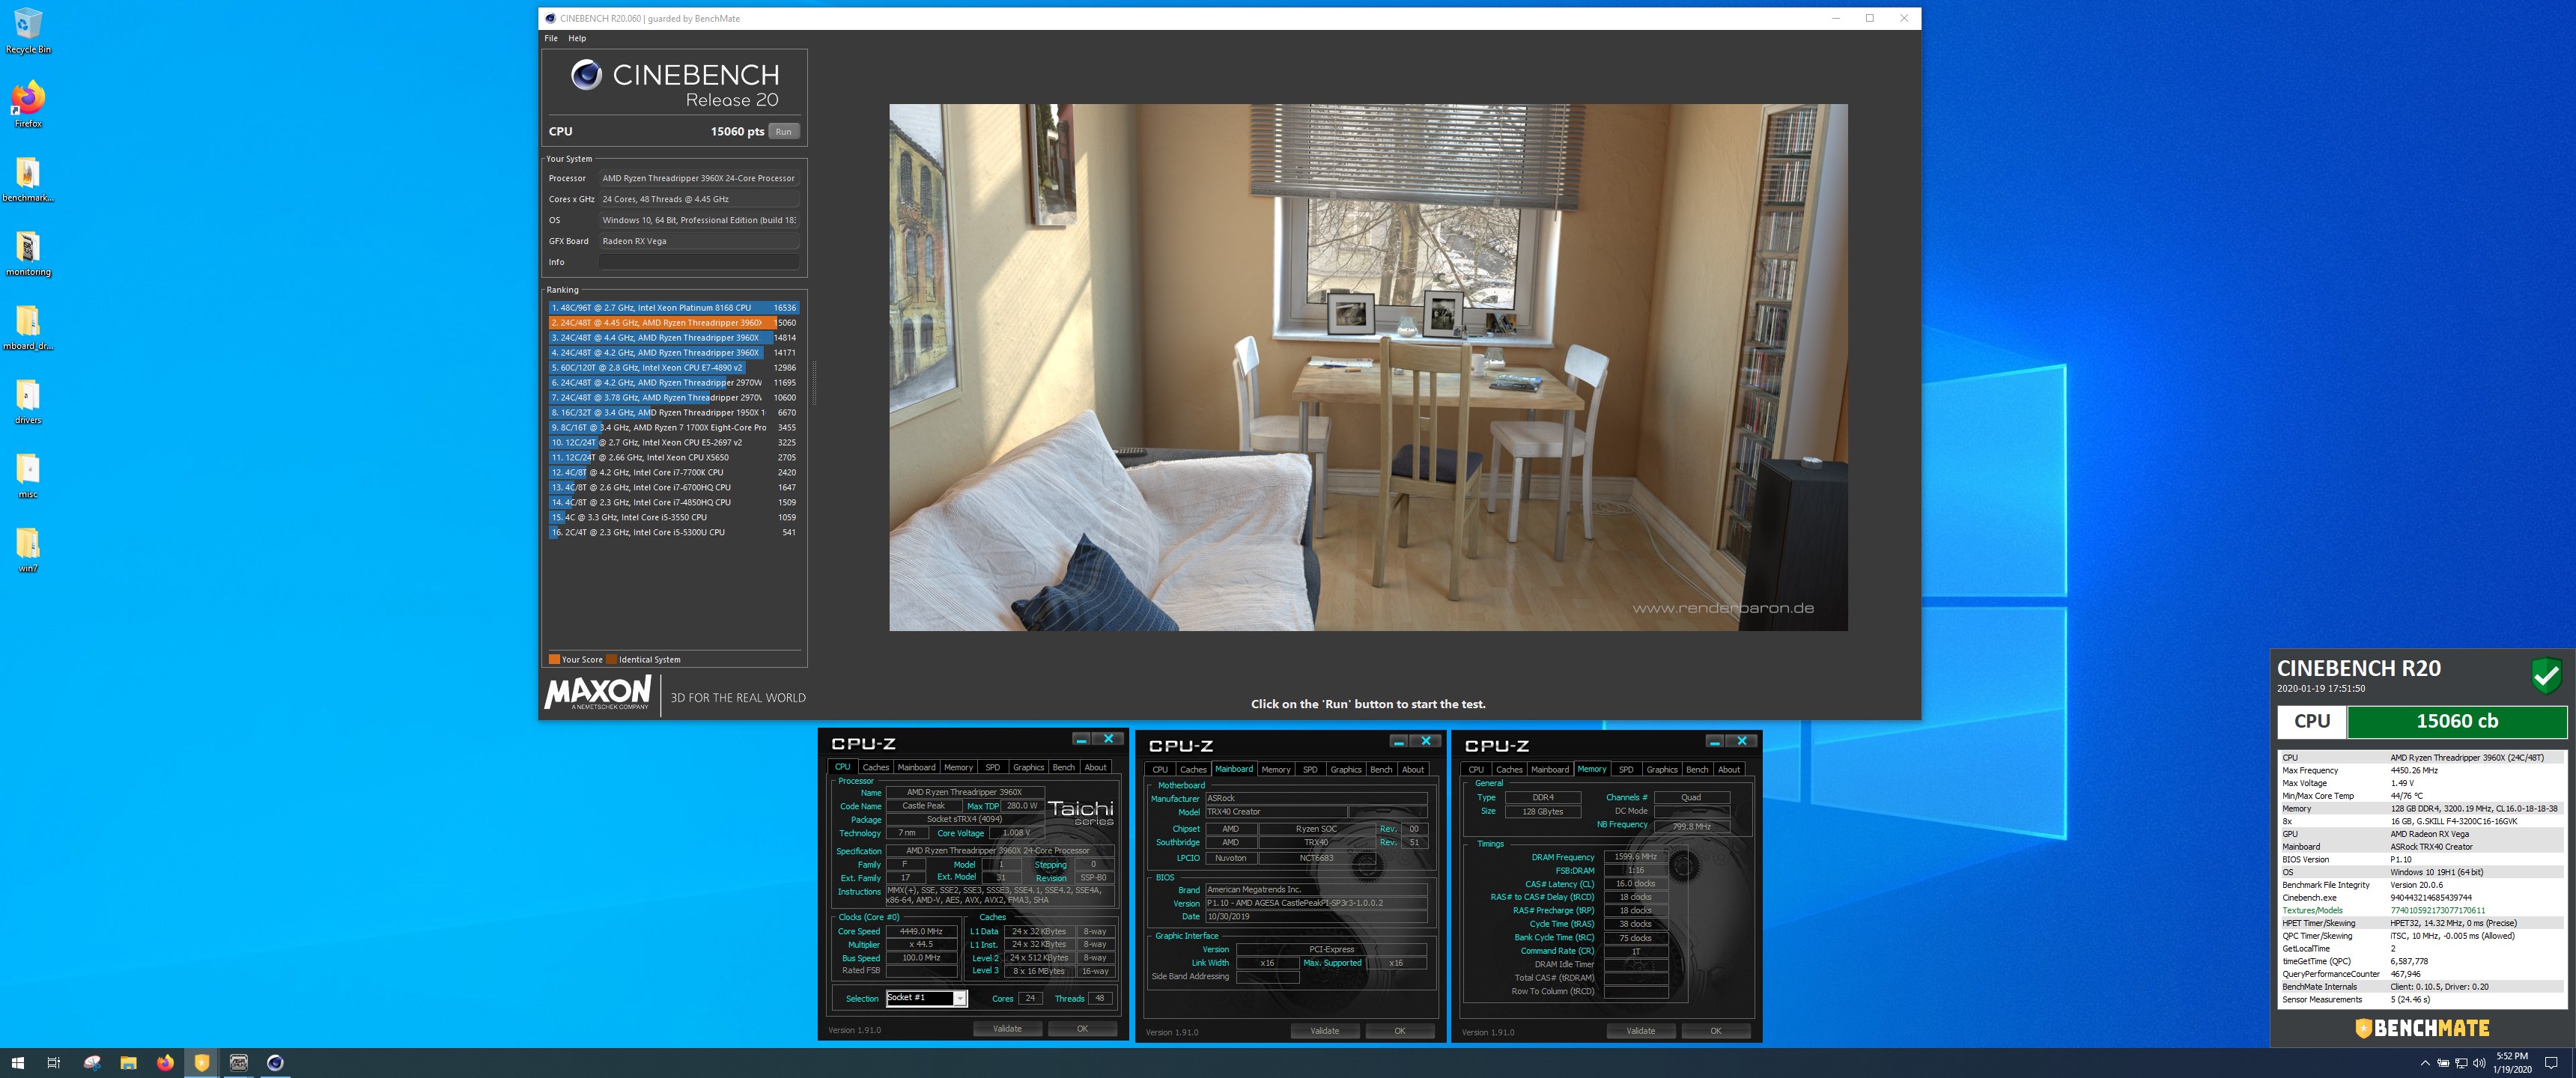Screen dimensions: 2576x1078
Task: Open Graphics tab in first CPU-Z window
Action: tap(1028, 767)
